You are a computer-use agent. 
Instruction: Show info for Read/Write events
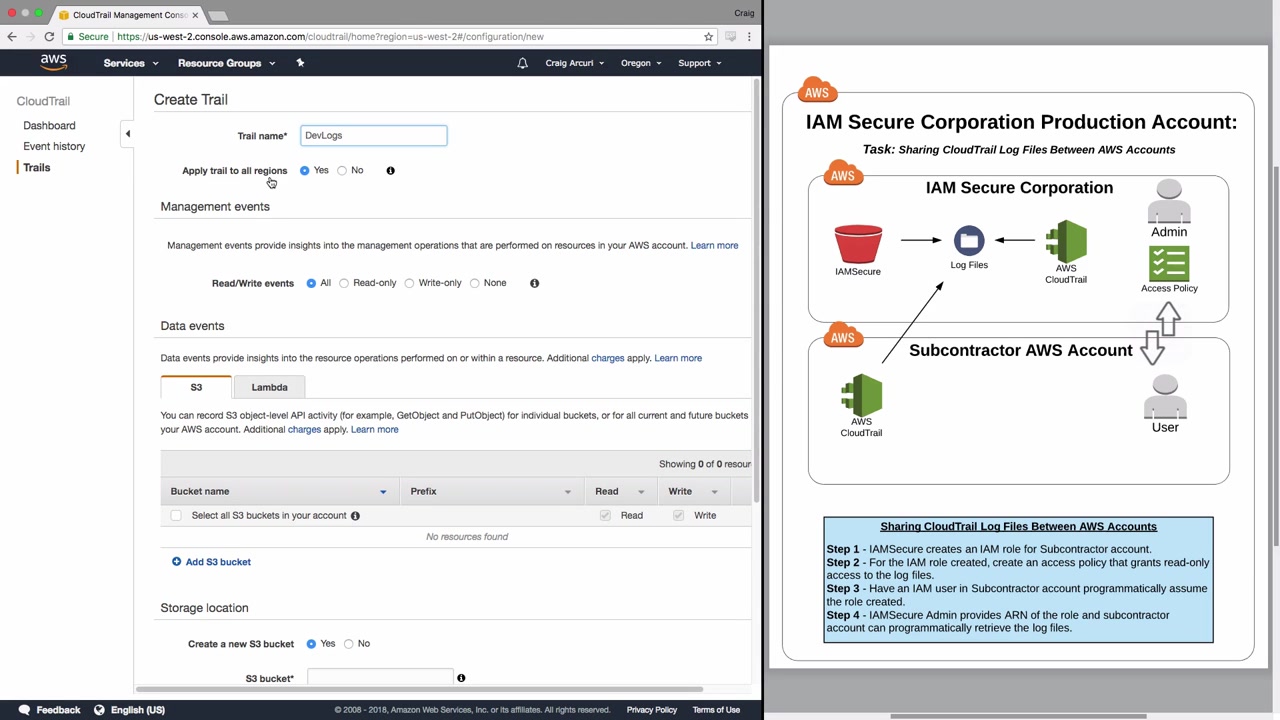pos(534,283)
